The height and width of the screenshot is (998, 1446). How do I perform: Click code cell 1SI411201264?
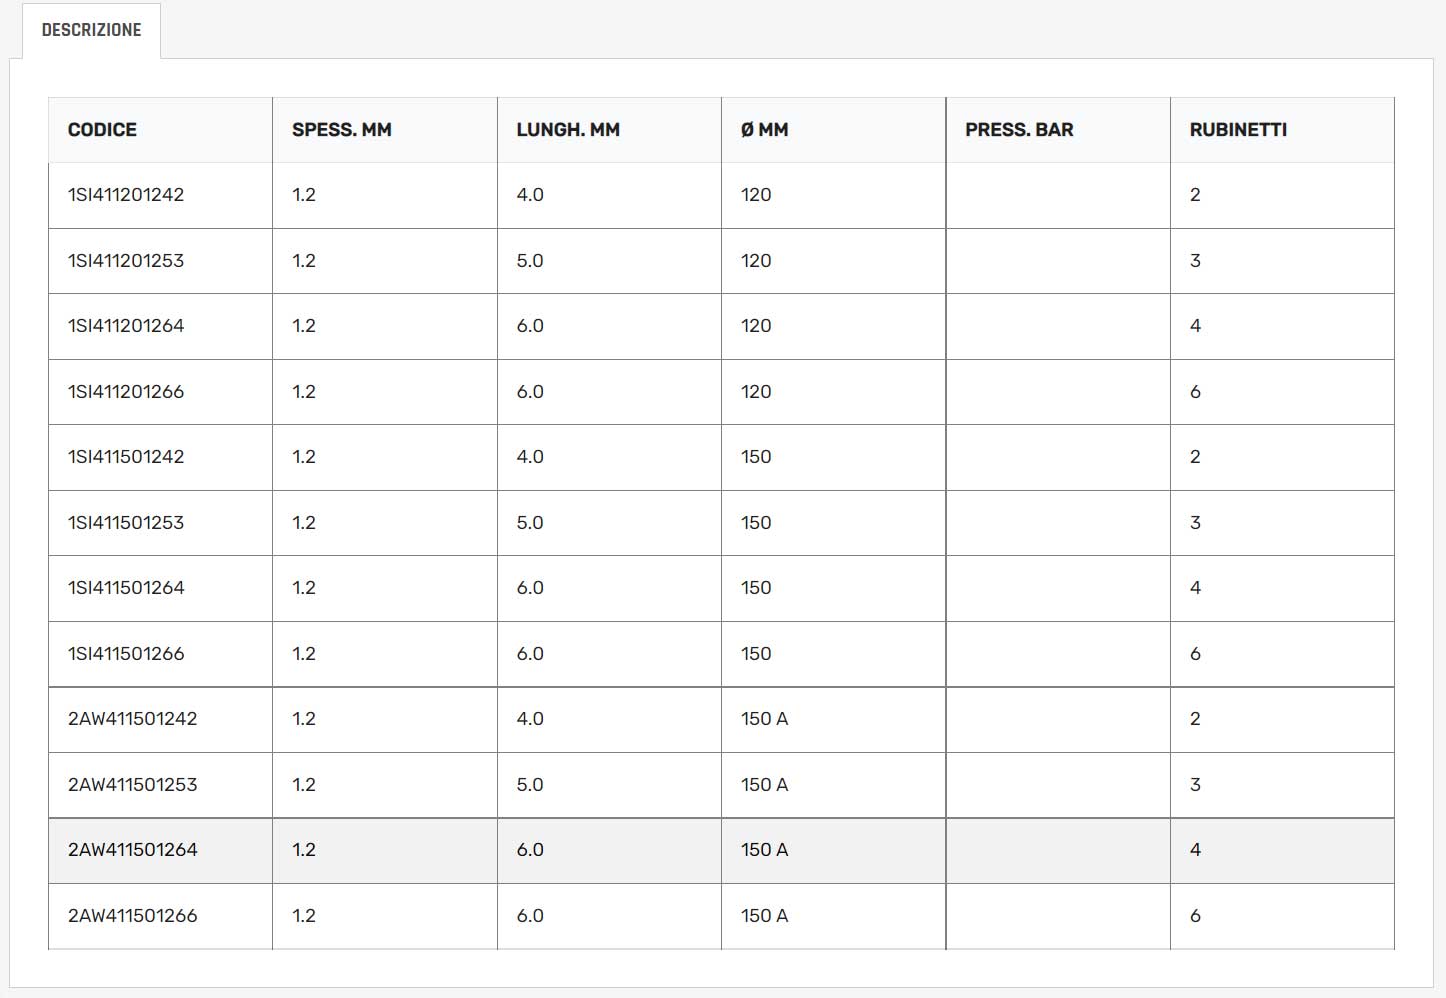[x=126, y=326]
